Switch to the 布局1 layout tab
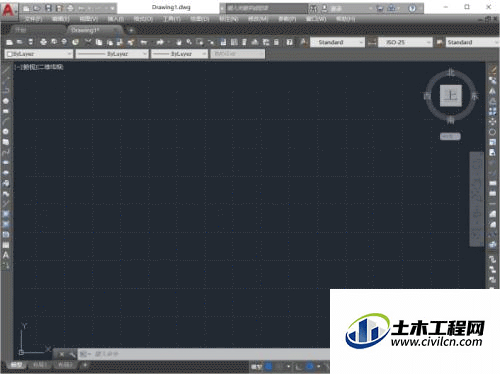Image resolution: width=500 pixels, height=374 pixels. pos(40,365)
